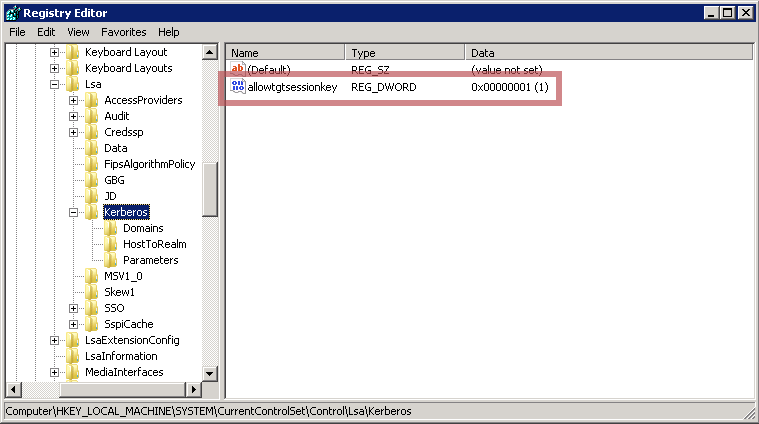Open the View menu

(x=78, y=32)
